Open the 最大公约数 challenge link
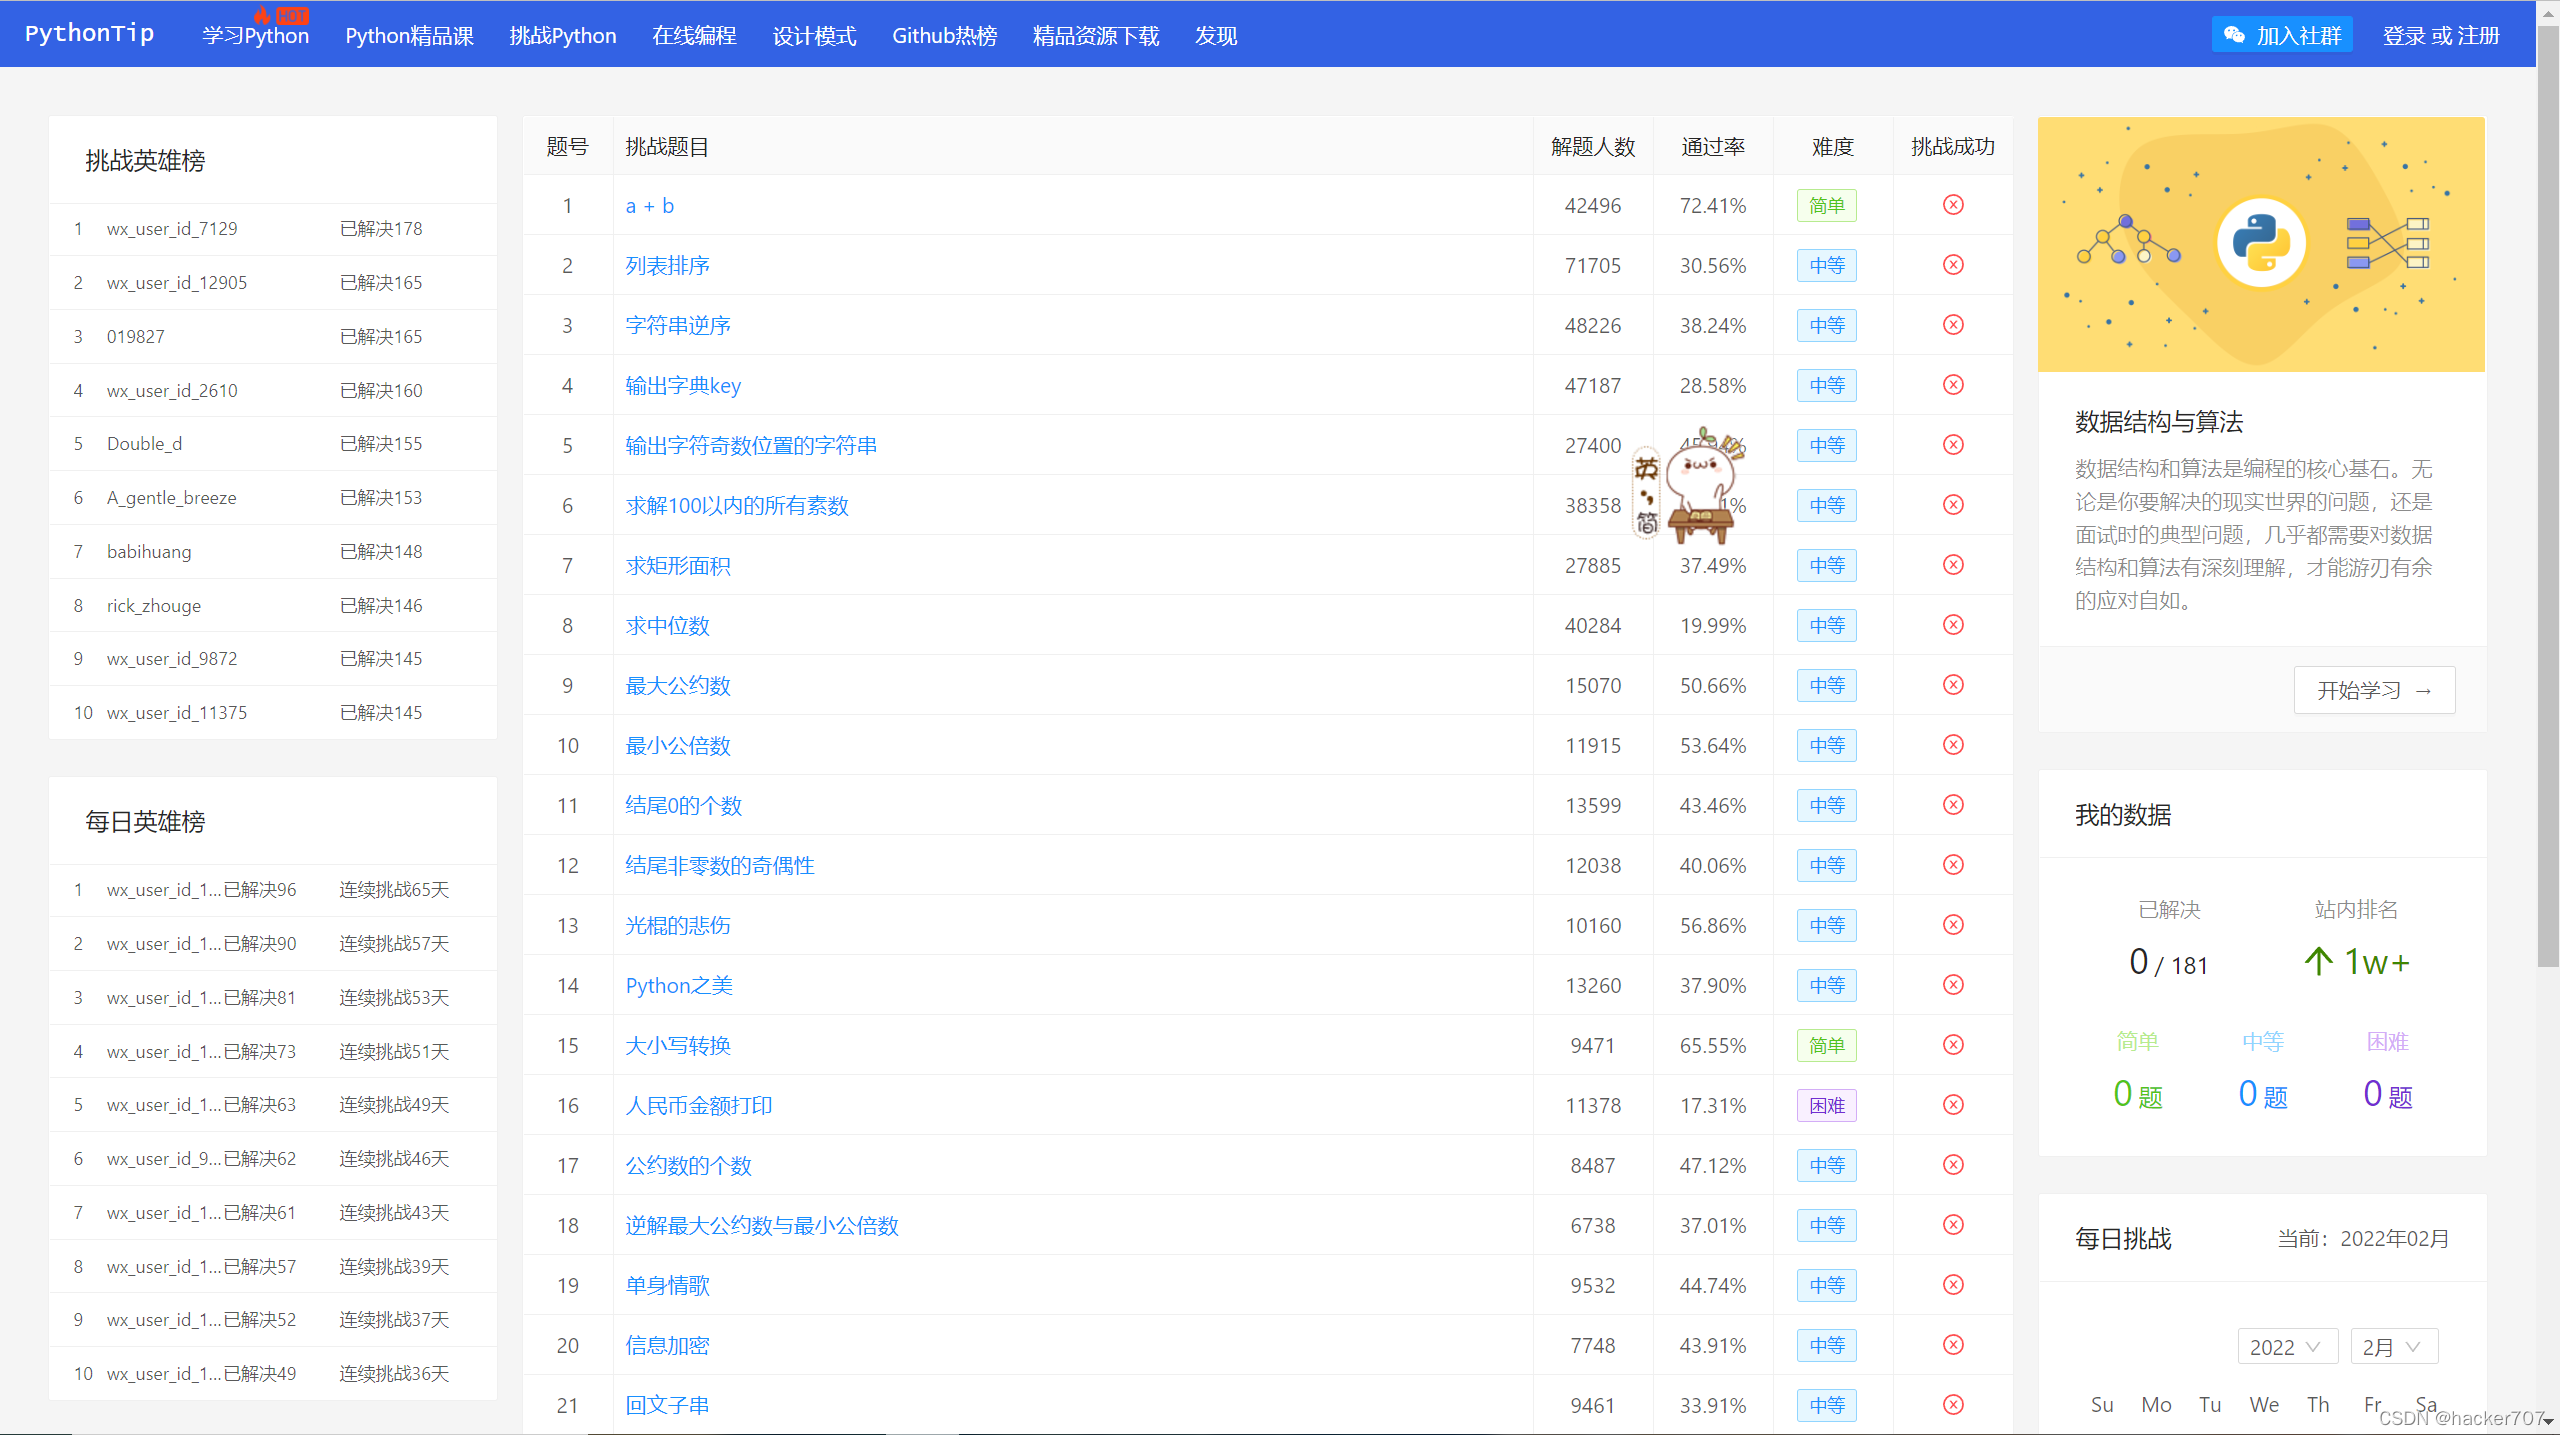The width and height of the screenshot is (2560, 1435). coord(677,685)
